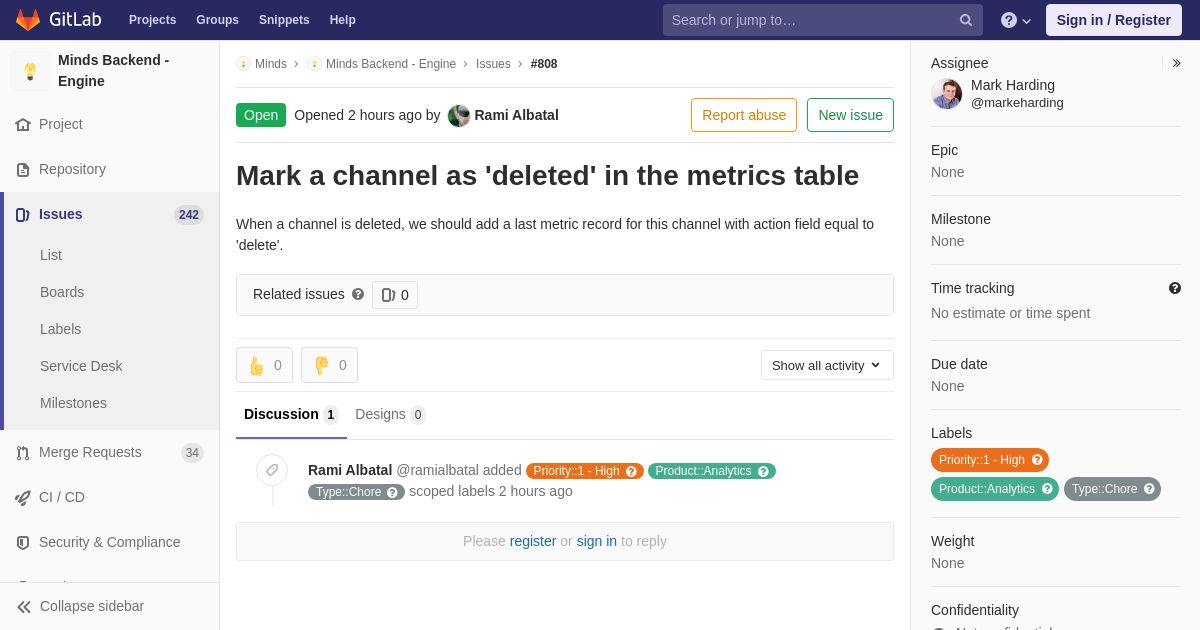The height and width of the screenshot is (630, 1200).
Task: Collapse the right sidebar with double chevron
Action: (x=1176, y=63)
